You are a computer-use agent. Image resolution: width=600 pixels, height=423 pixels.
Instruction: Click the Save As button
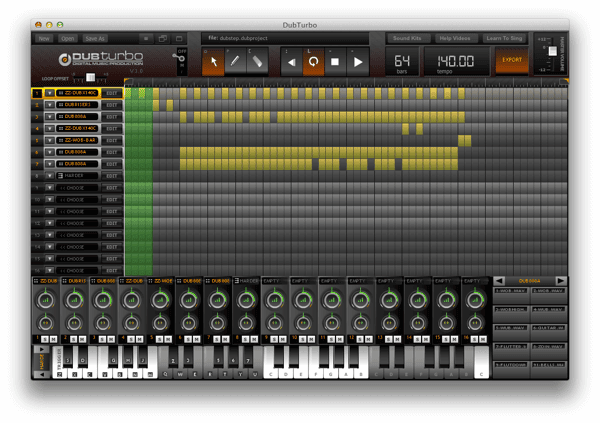95,38
